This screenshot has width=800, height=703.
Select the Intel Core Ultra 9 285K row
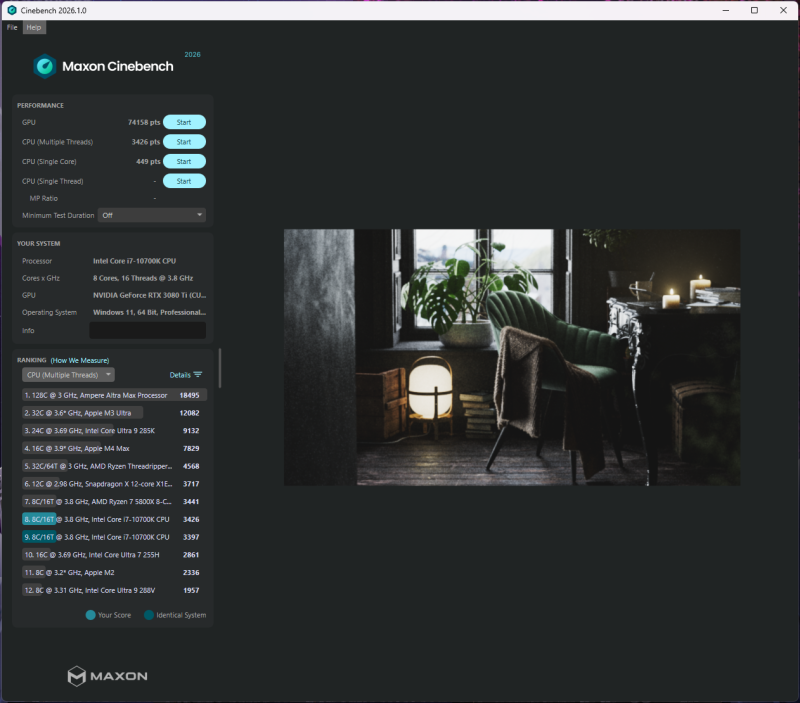[114, 431]
